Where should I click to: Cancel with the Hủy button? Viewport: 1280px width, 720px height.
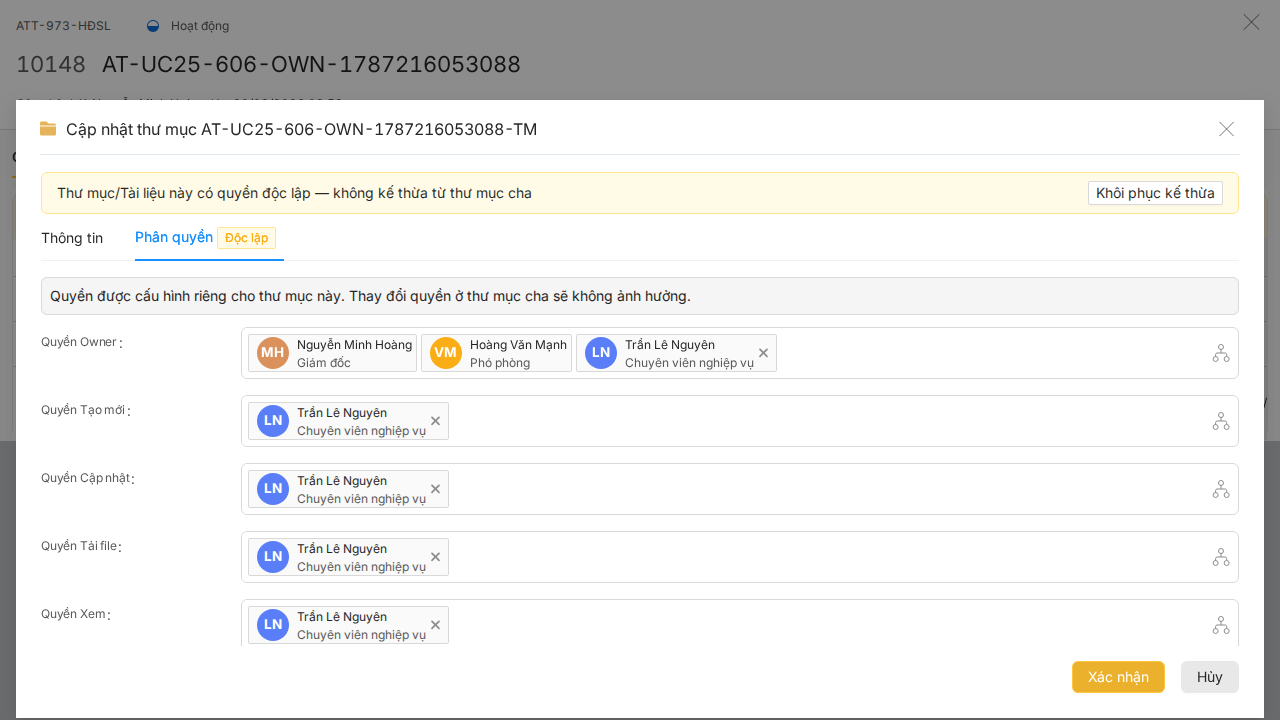click(x=1210, y=677)
